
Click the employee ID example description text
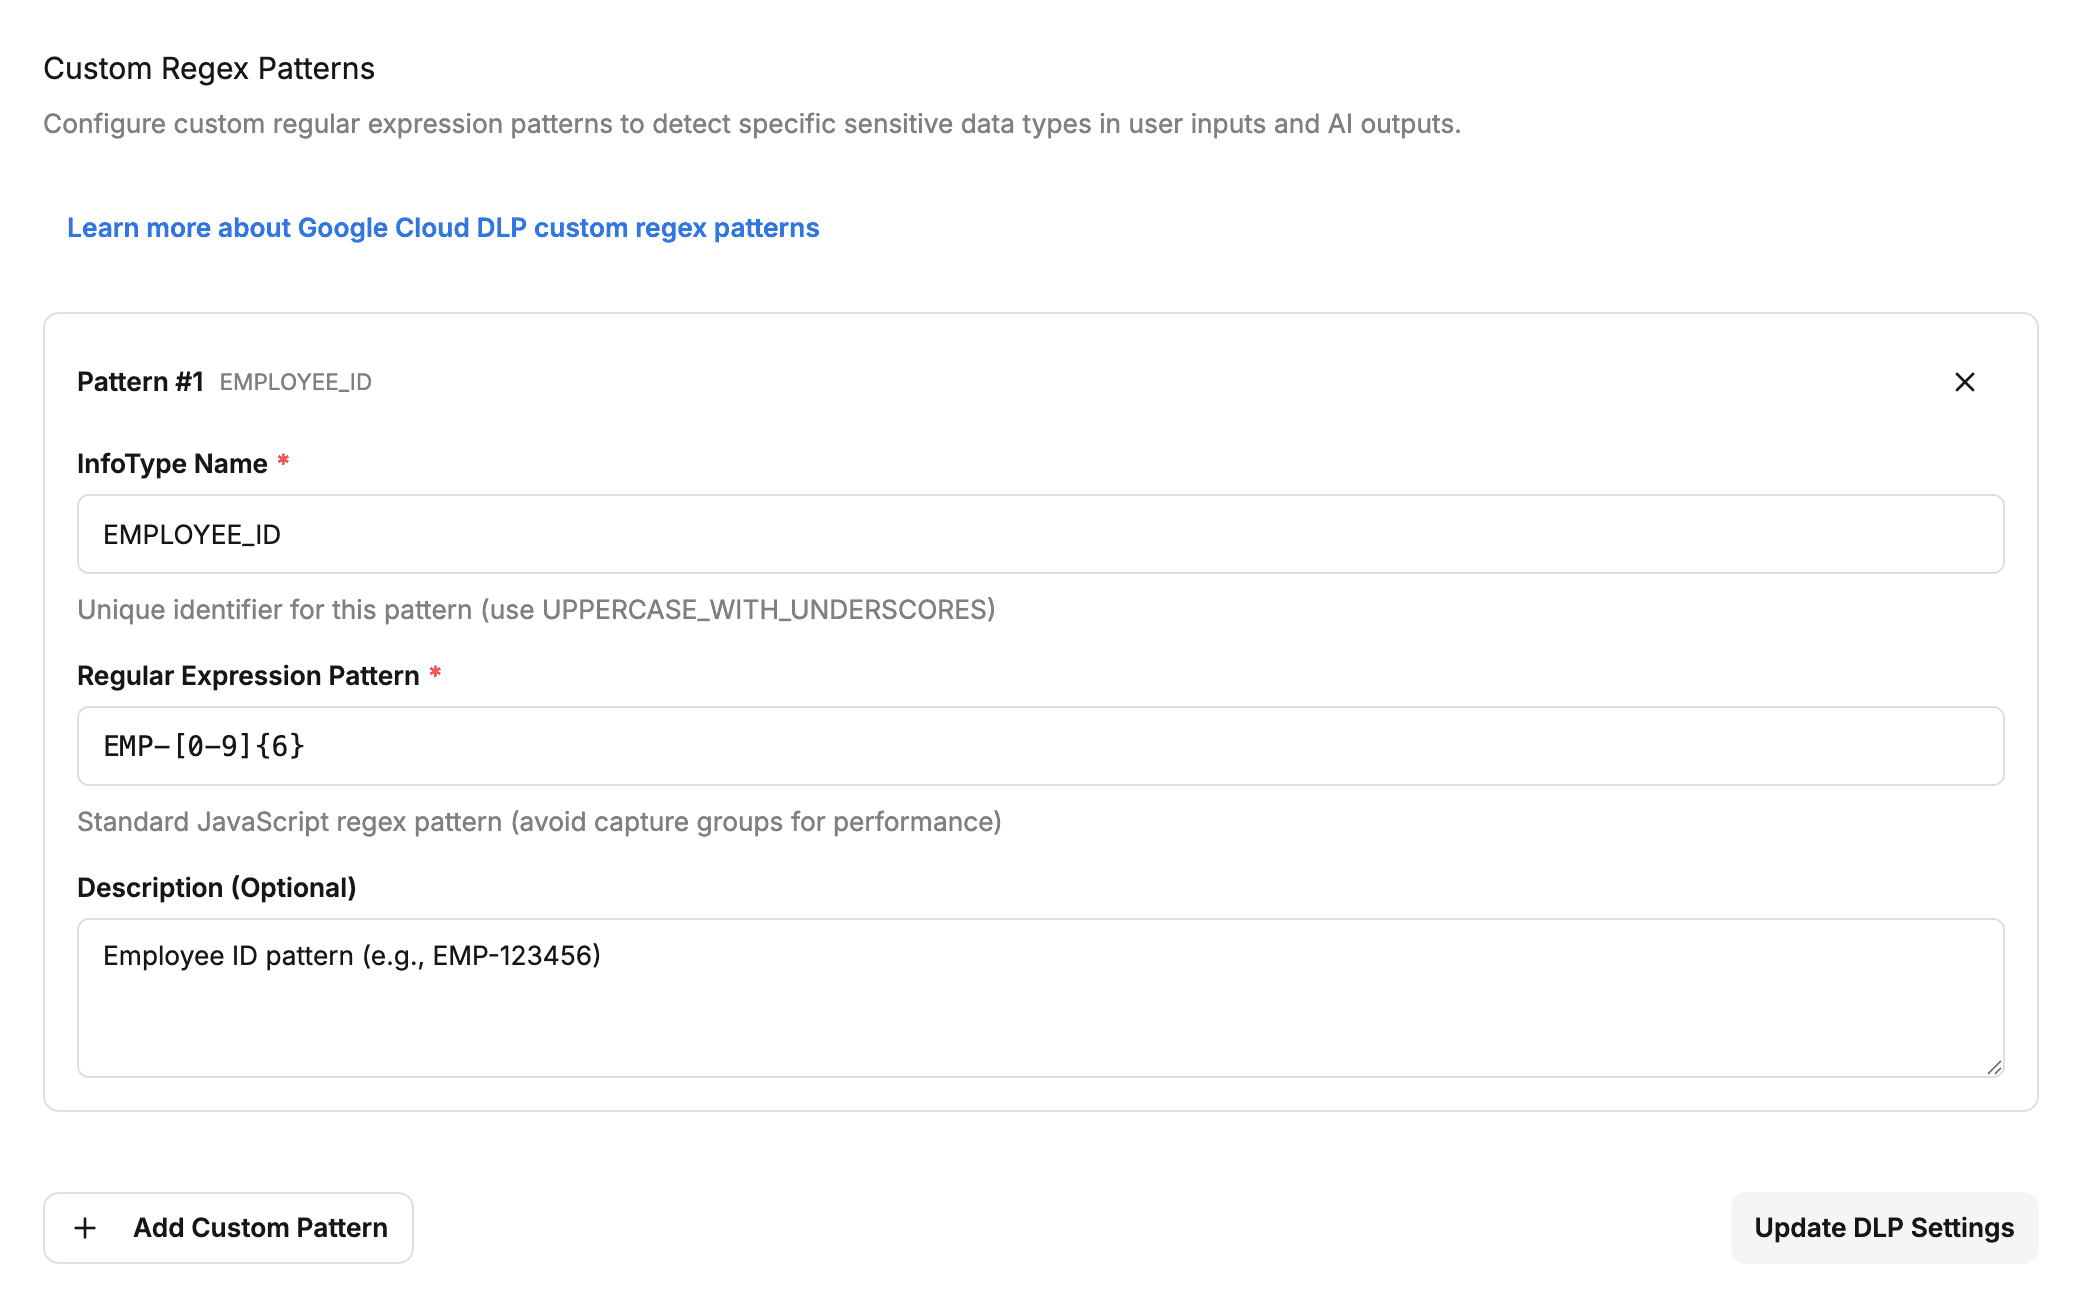(351, 955)
